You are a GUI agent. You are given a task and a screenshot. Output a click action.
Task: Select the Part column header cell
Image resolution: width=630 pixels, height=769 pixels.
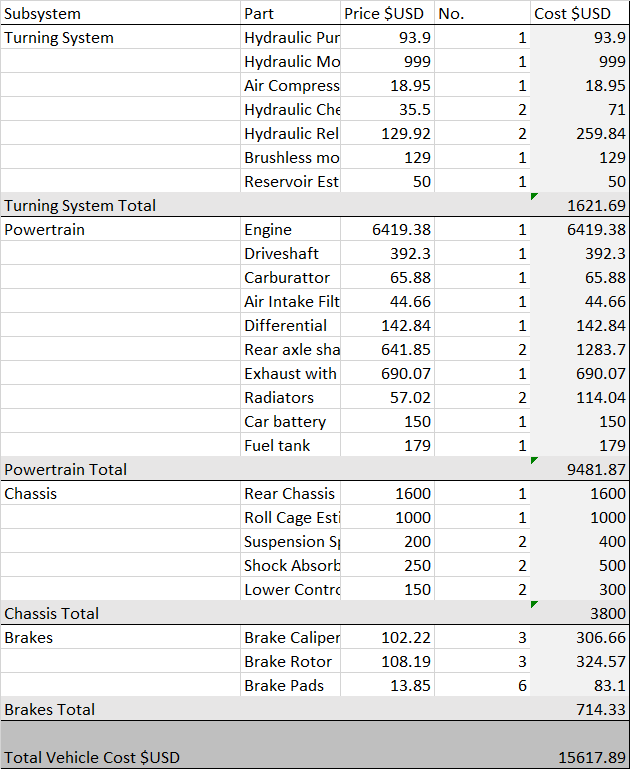click(290, 13)
